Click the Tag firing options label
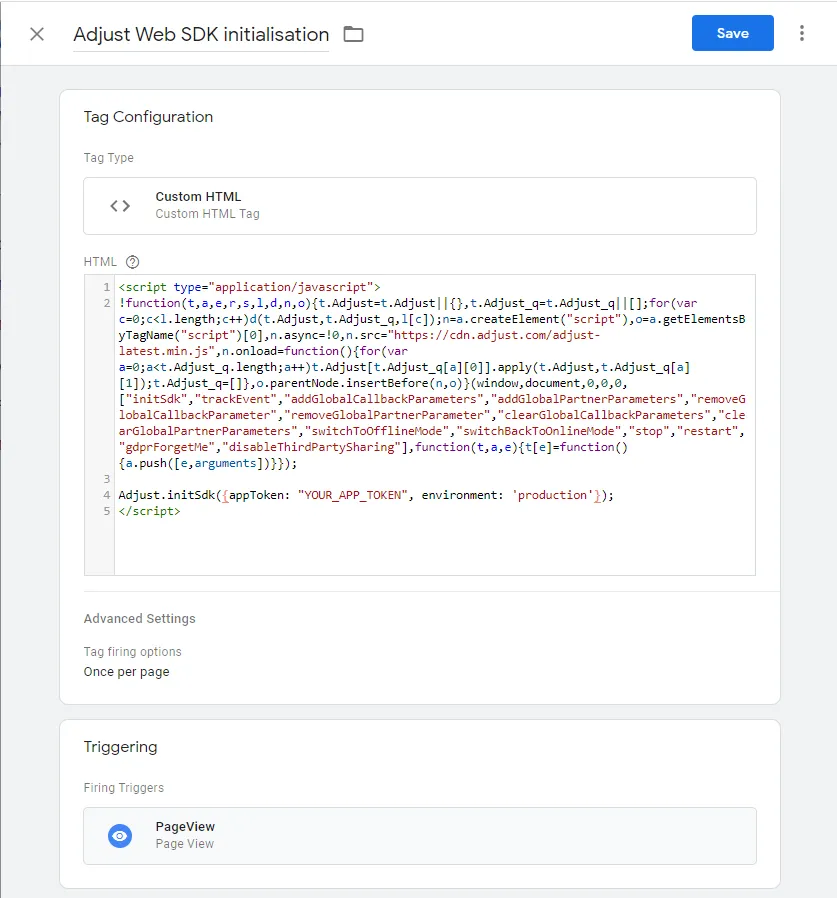This screenshot has height=898, width=837. [x=132, y=652]
